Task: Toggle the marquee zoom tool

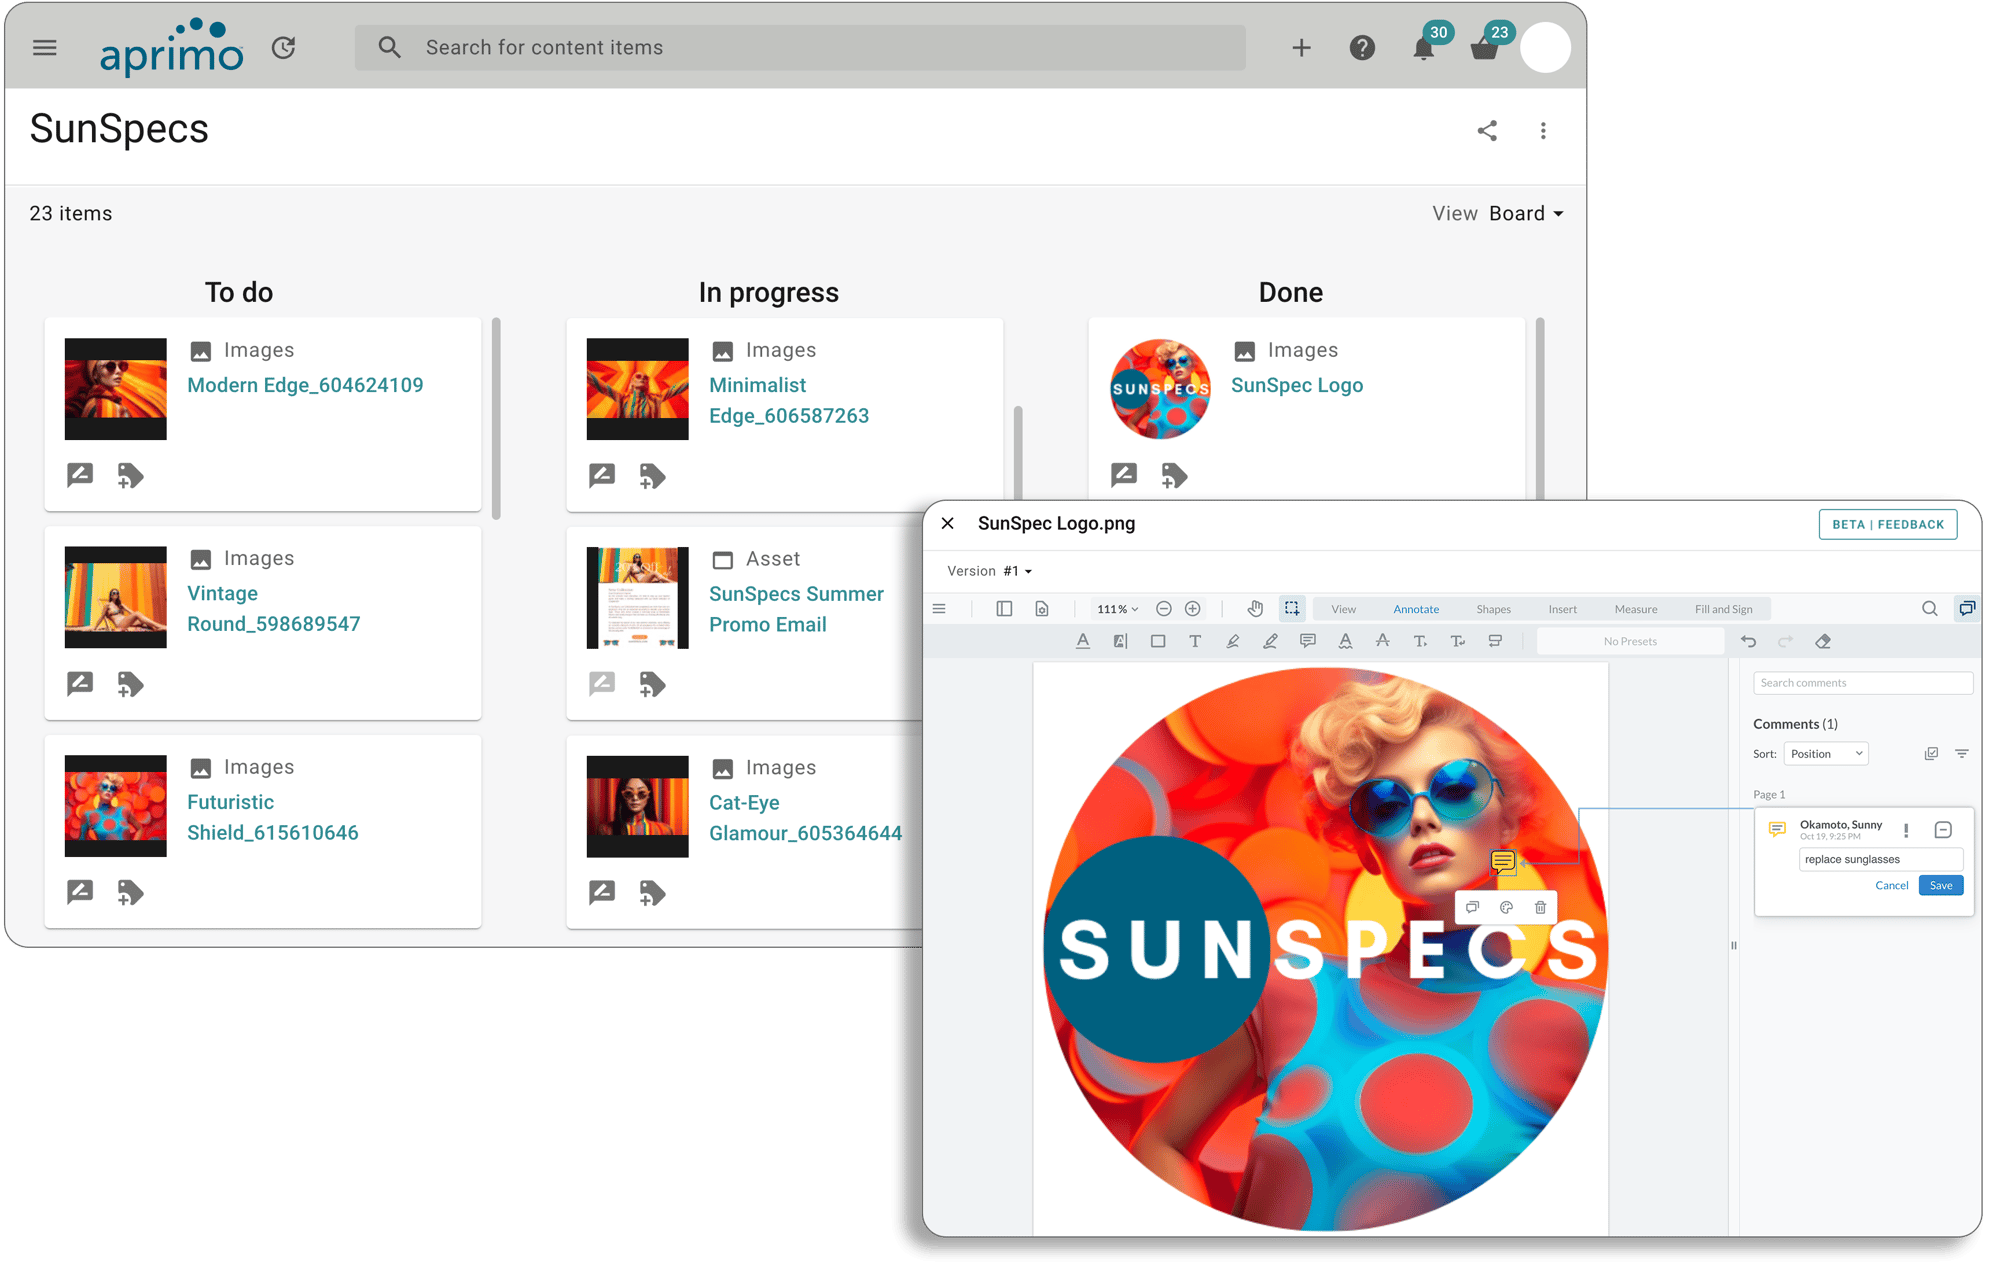Action: (1292, 608)
